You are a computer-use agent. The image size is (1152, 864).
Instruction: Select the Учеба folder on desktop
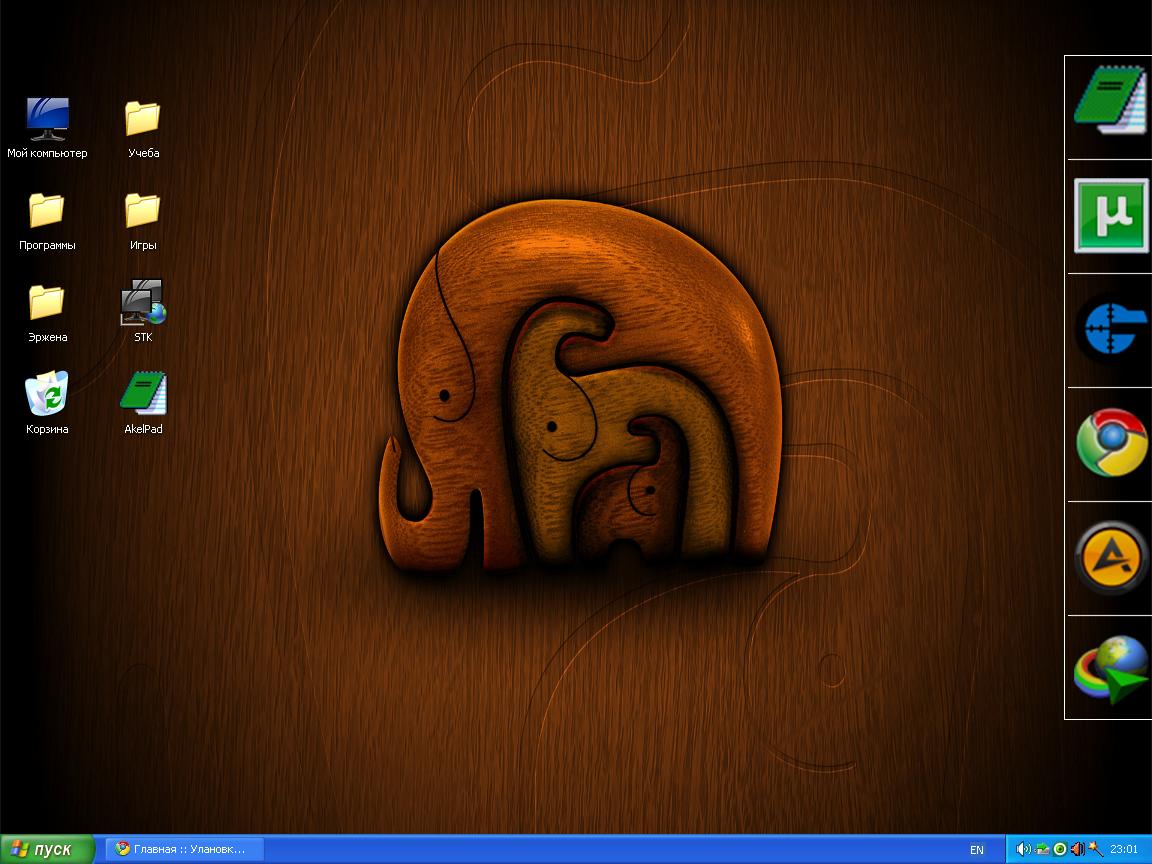click(143, 119)
